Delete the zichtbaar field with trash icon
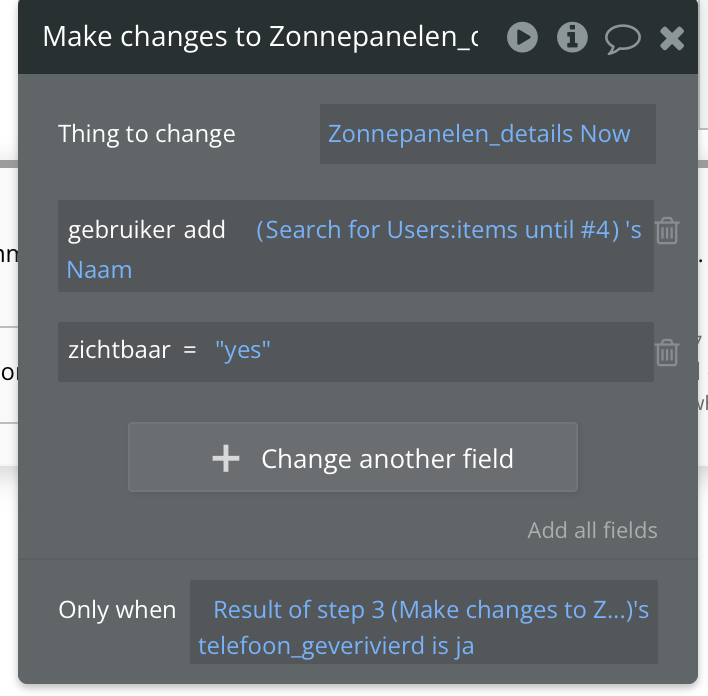Screen dimensions: 708x696 (667, 352)
